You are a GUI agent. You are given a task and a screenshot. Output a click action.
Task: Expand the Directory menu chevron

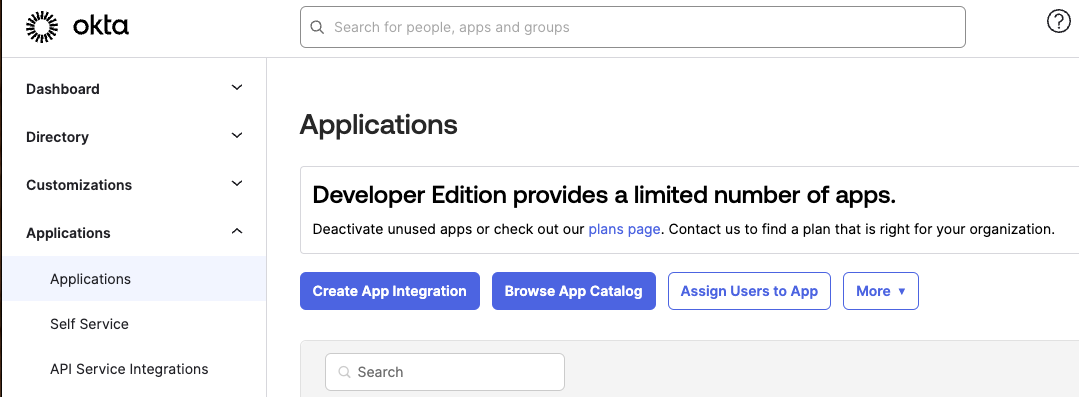click(237, 136)
